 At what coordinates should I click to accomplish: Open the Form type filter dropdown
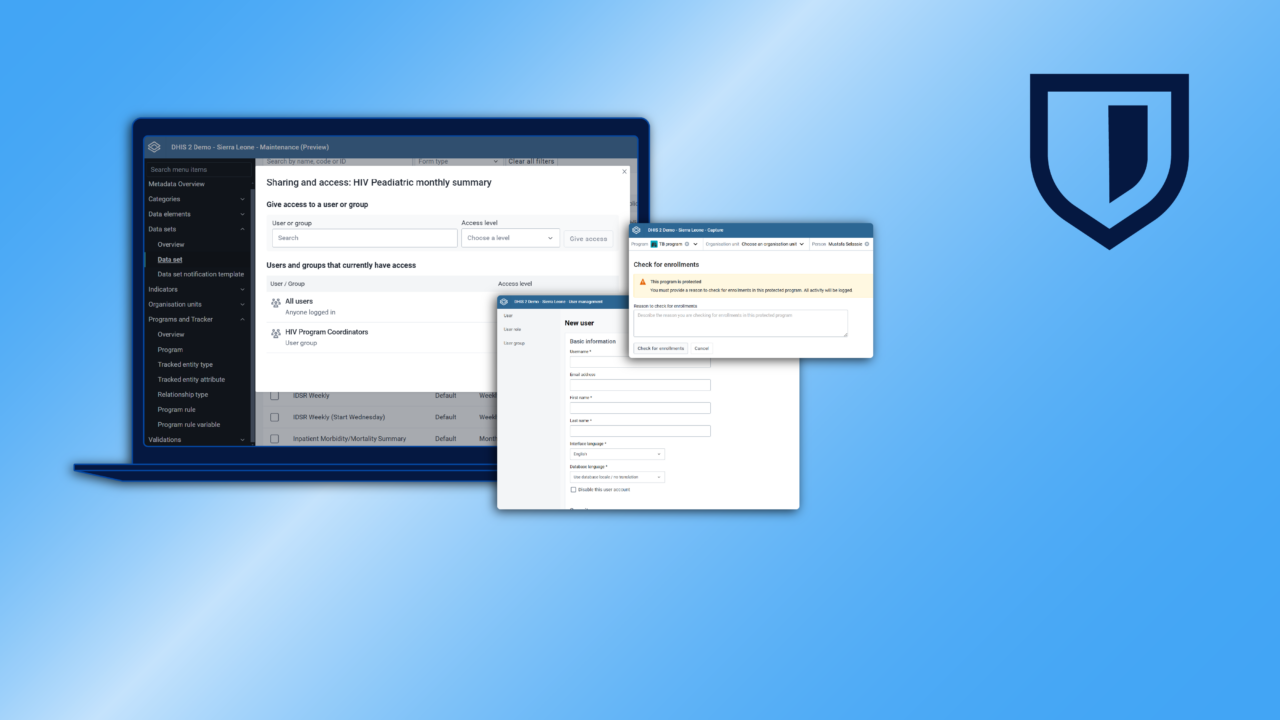(x=457, y=161)
